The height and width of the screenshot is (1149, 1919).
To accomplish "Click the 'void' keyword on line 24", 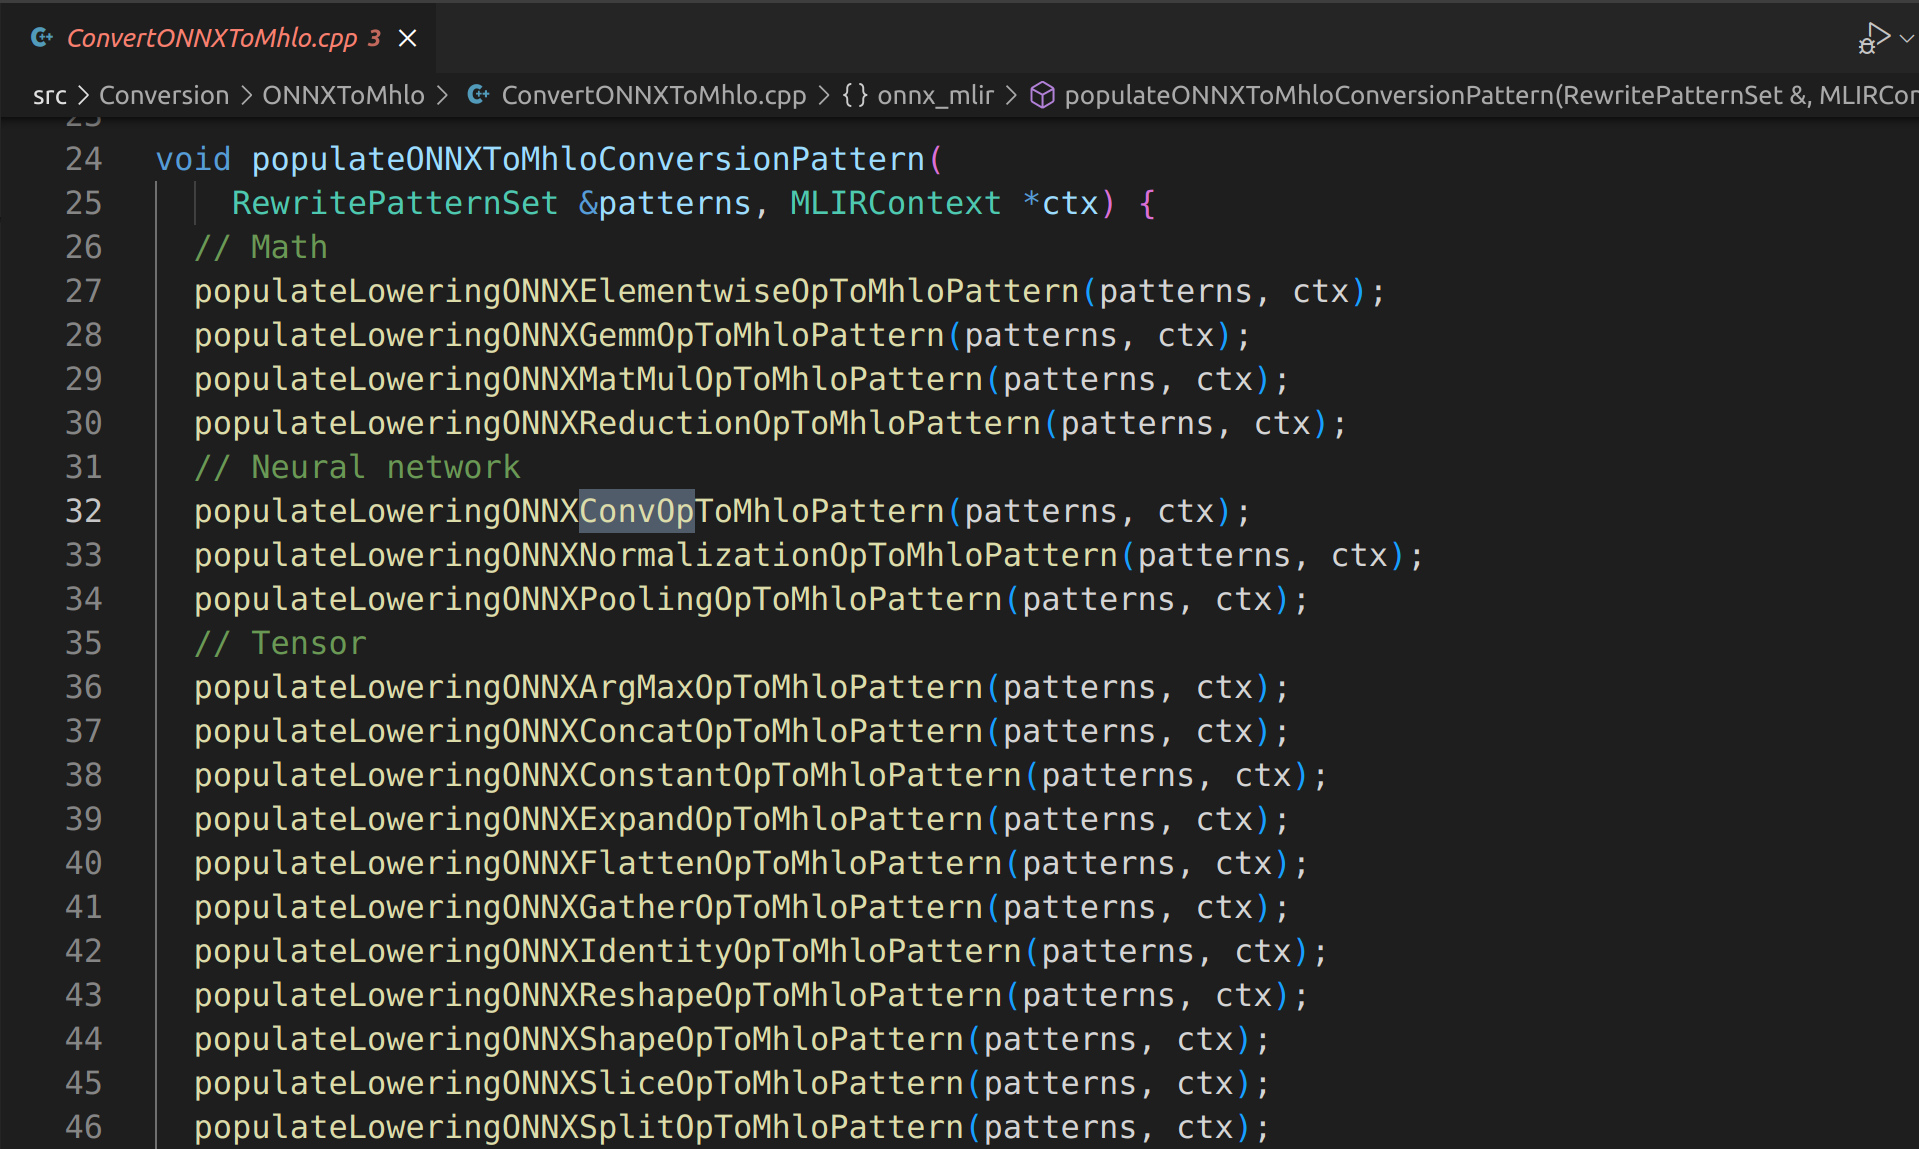I will (193, 159).
